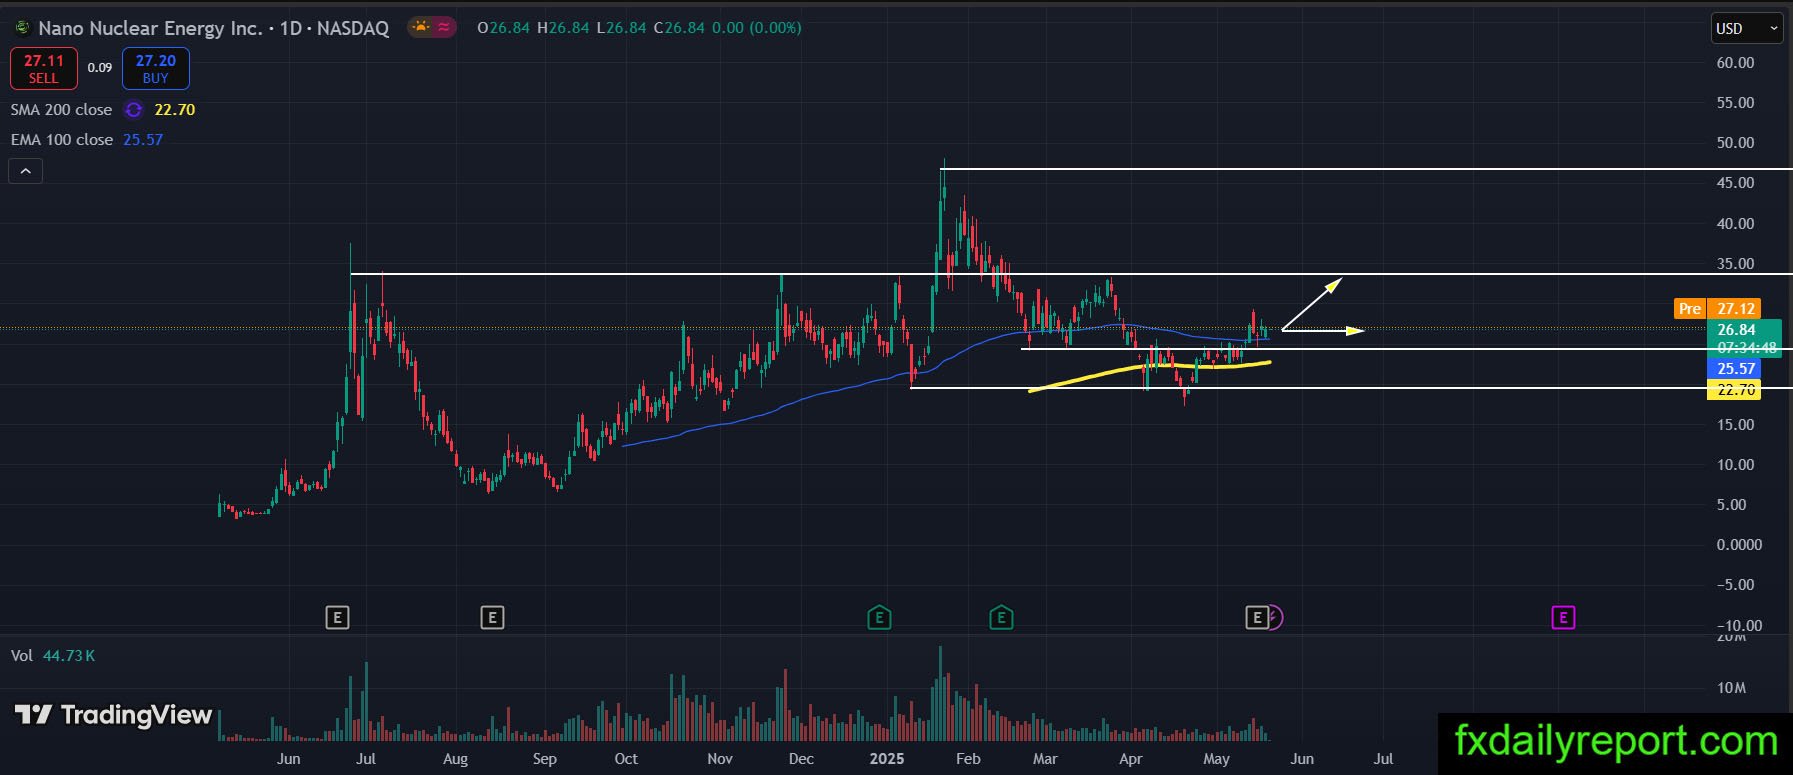Click the yellow 22.70 value in the SMA legend
The height and width of the screenshot is (775, 1793).
(175, 110)
